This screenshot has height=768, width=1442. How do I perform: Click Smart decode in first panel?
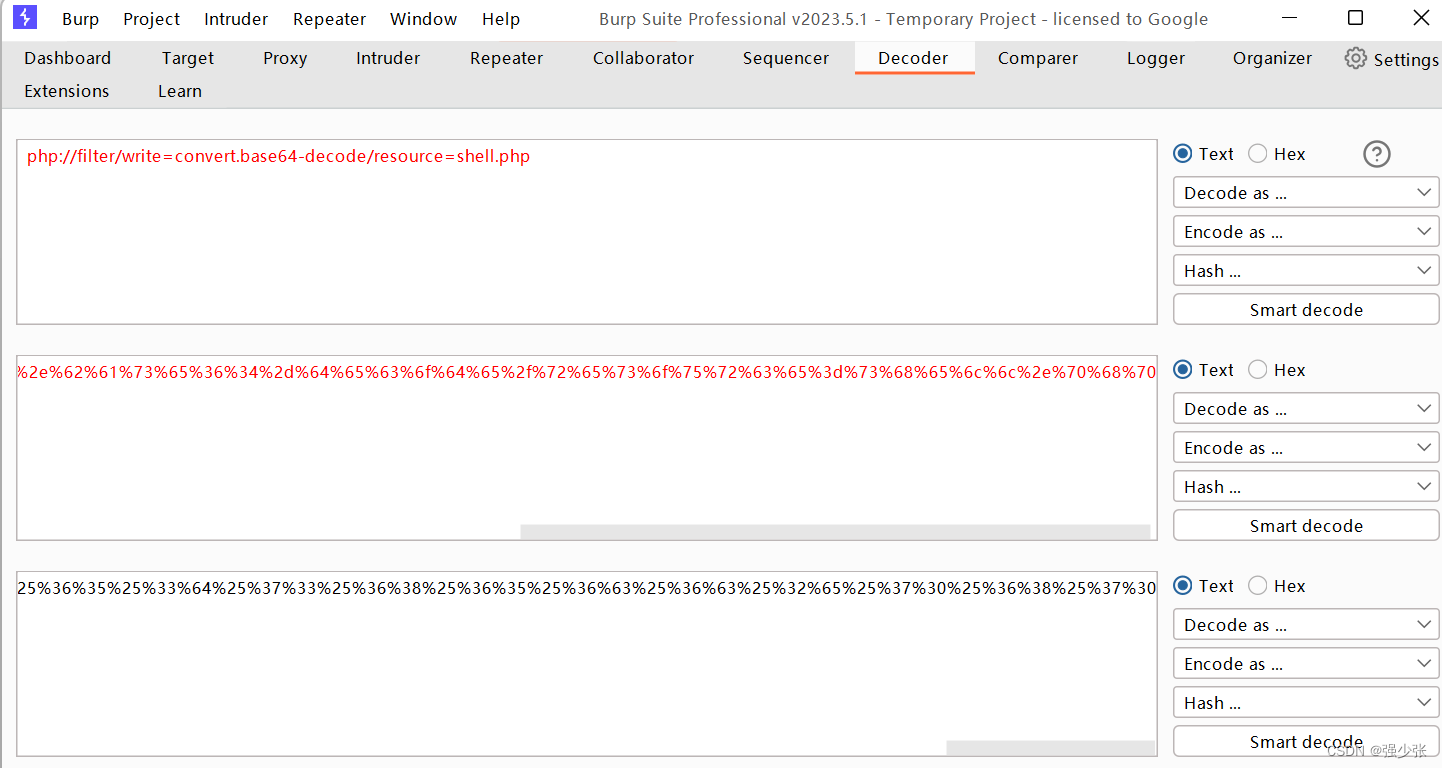coord(1306,310)
